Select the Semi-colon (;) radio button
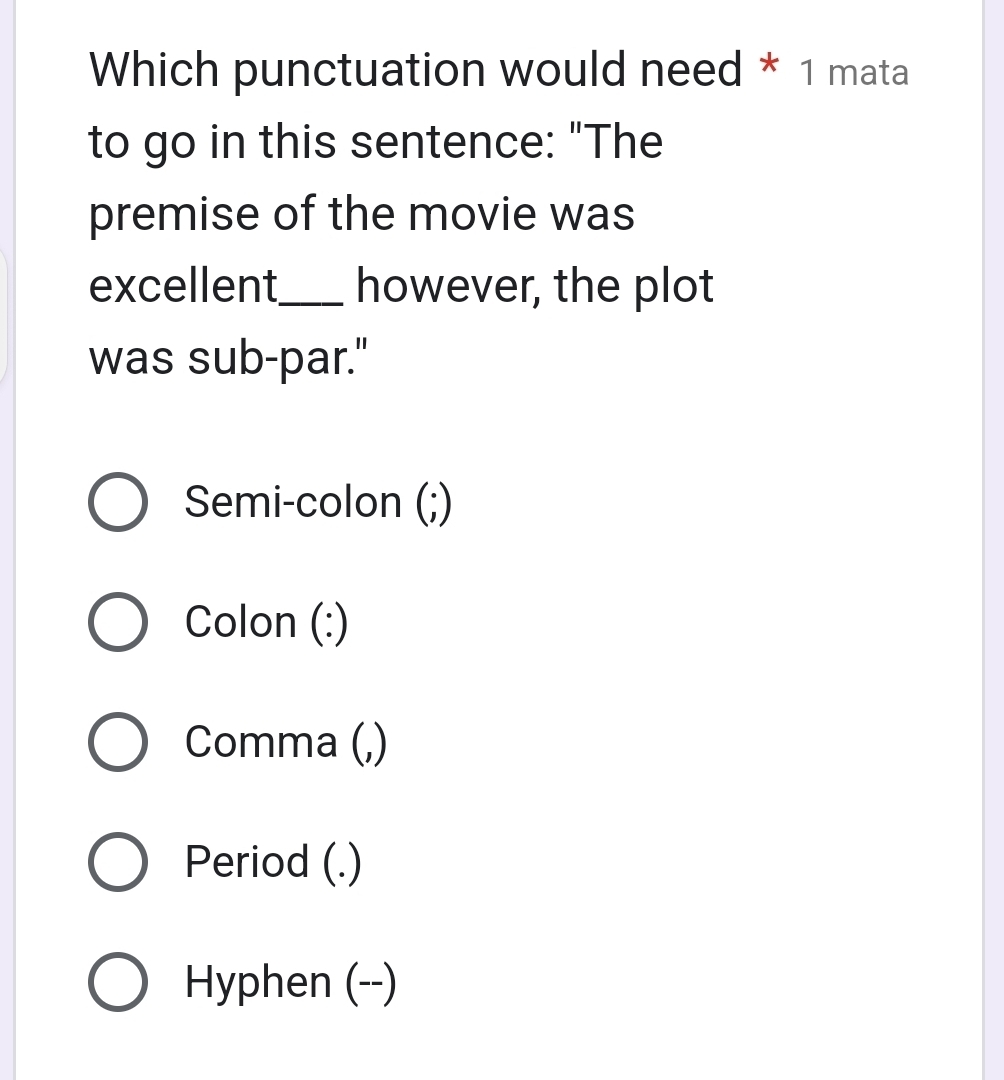Viewport: 1004px width, 1080px height. (119, 502)
